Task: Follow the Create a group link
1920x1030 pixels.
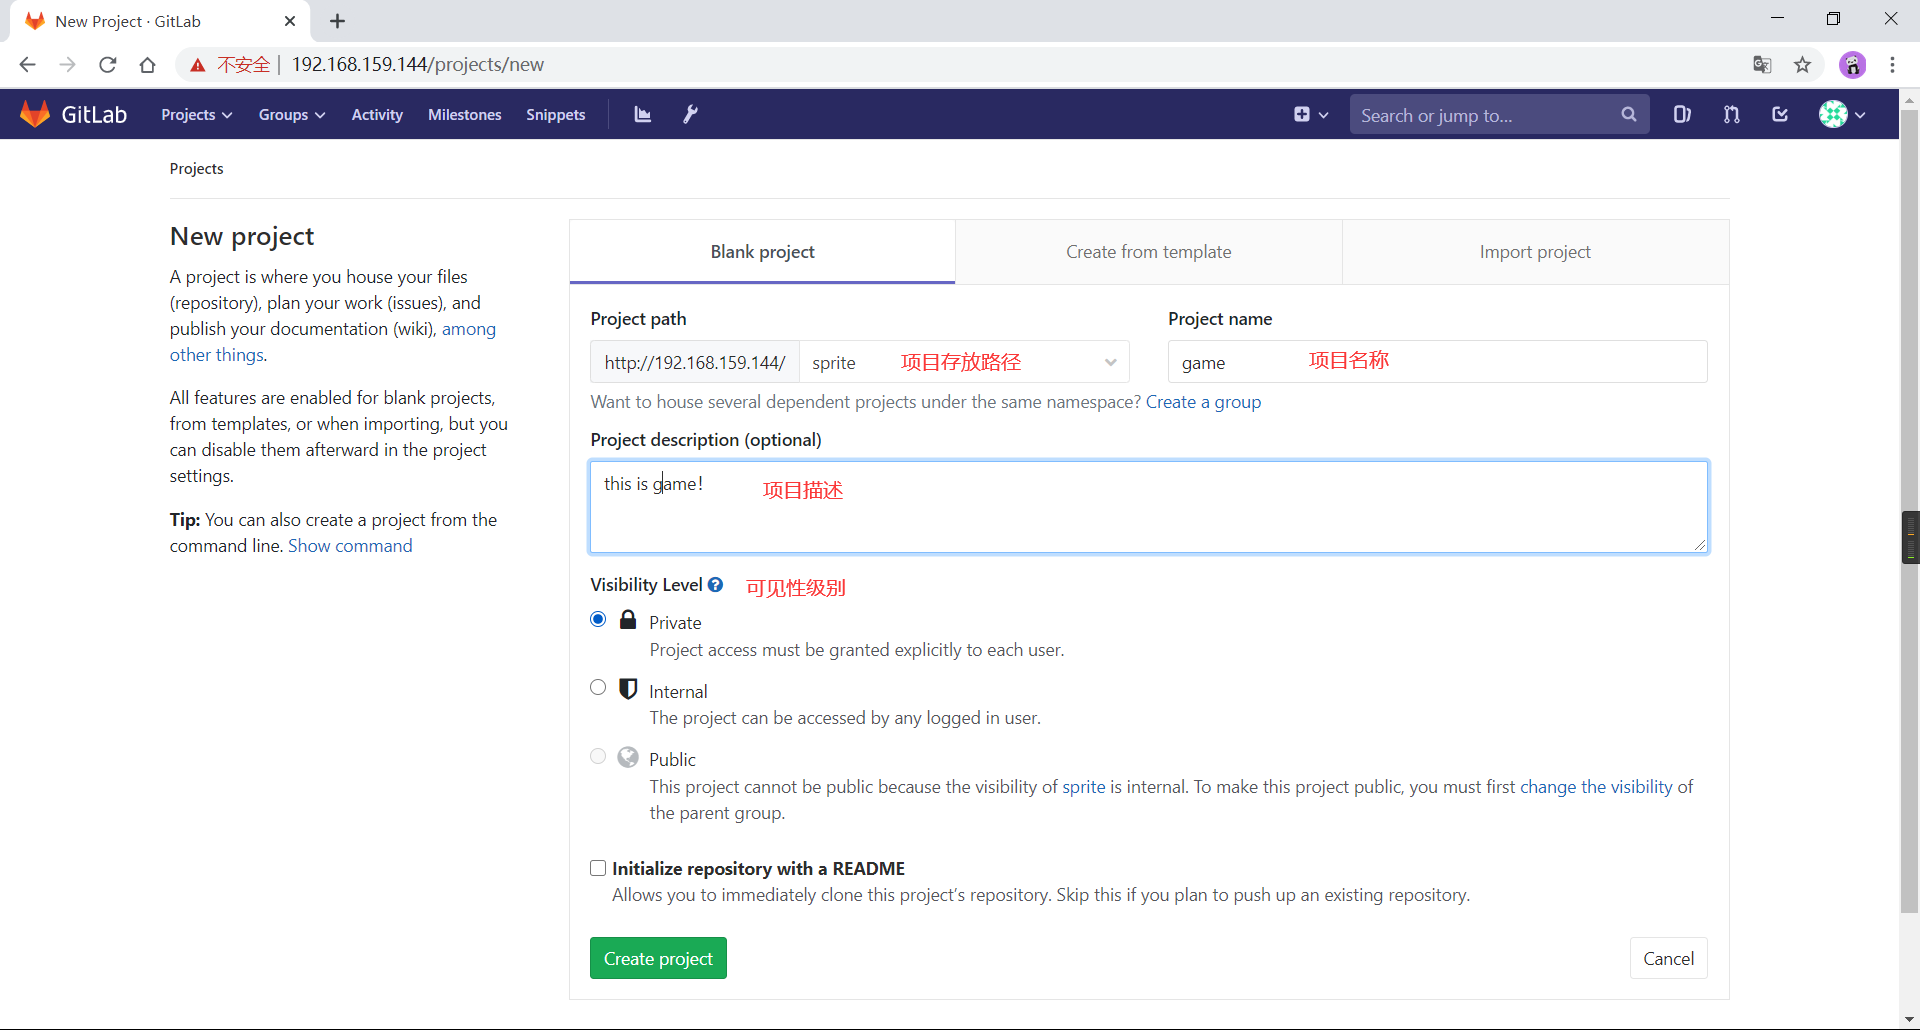Action: point(1203,402)
